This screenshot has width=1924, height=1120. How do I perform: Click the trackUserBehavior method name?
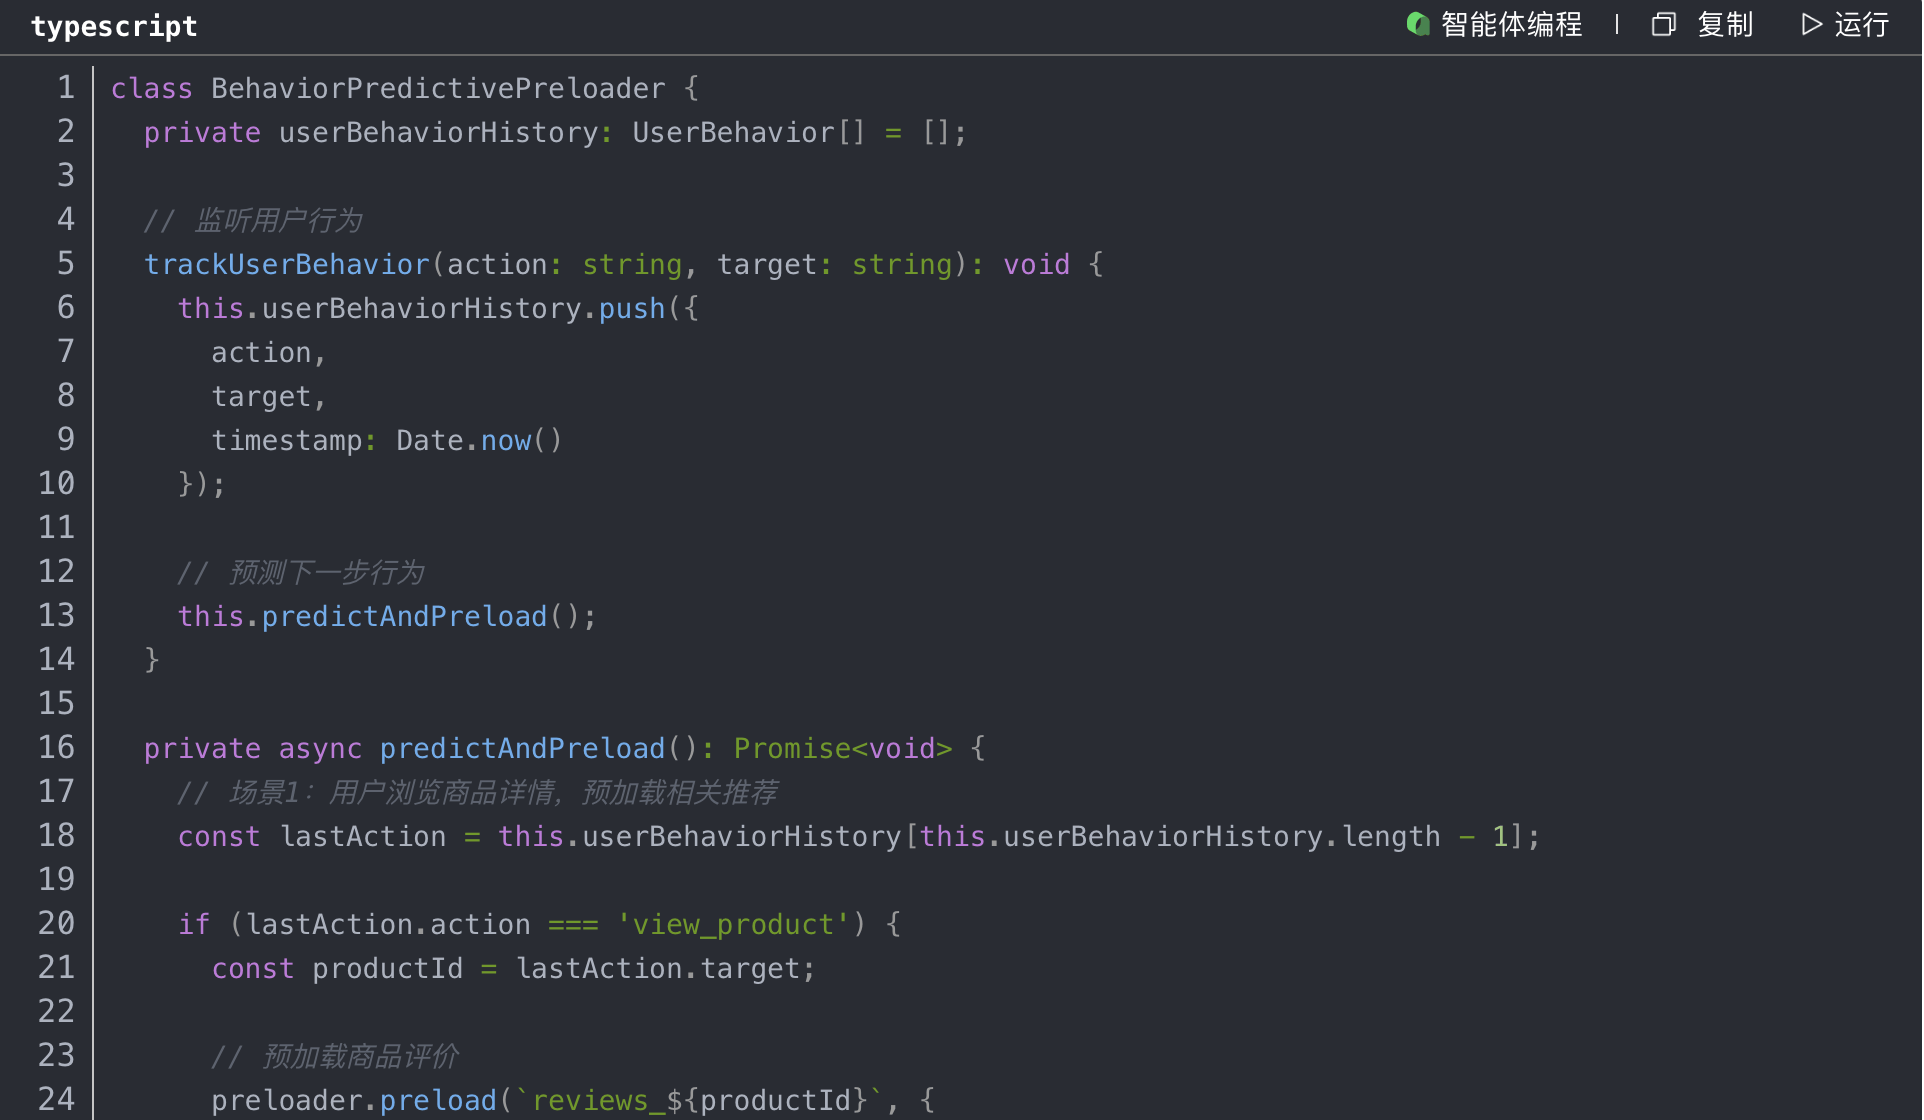pos(286,264)
